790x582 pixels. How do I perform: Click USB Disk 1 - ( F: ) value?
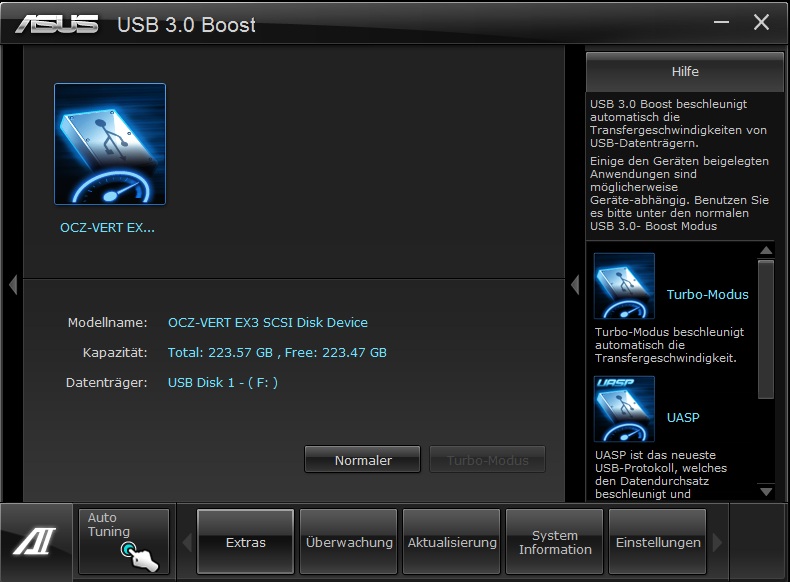coord(223,382)
